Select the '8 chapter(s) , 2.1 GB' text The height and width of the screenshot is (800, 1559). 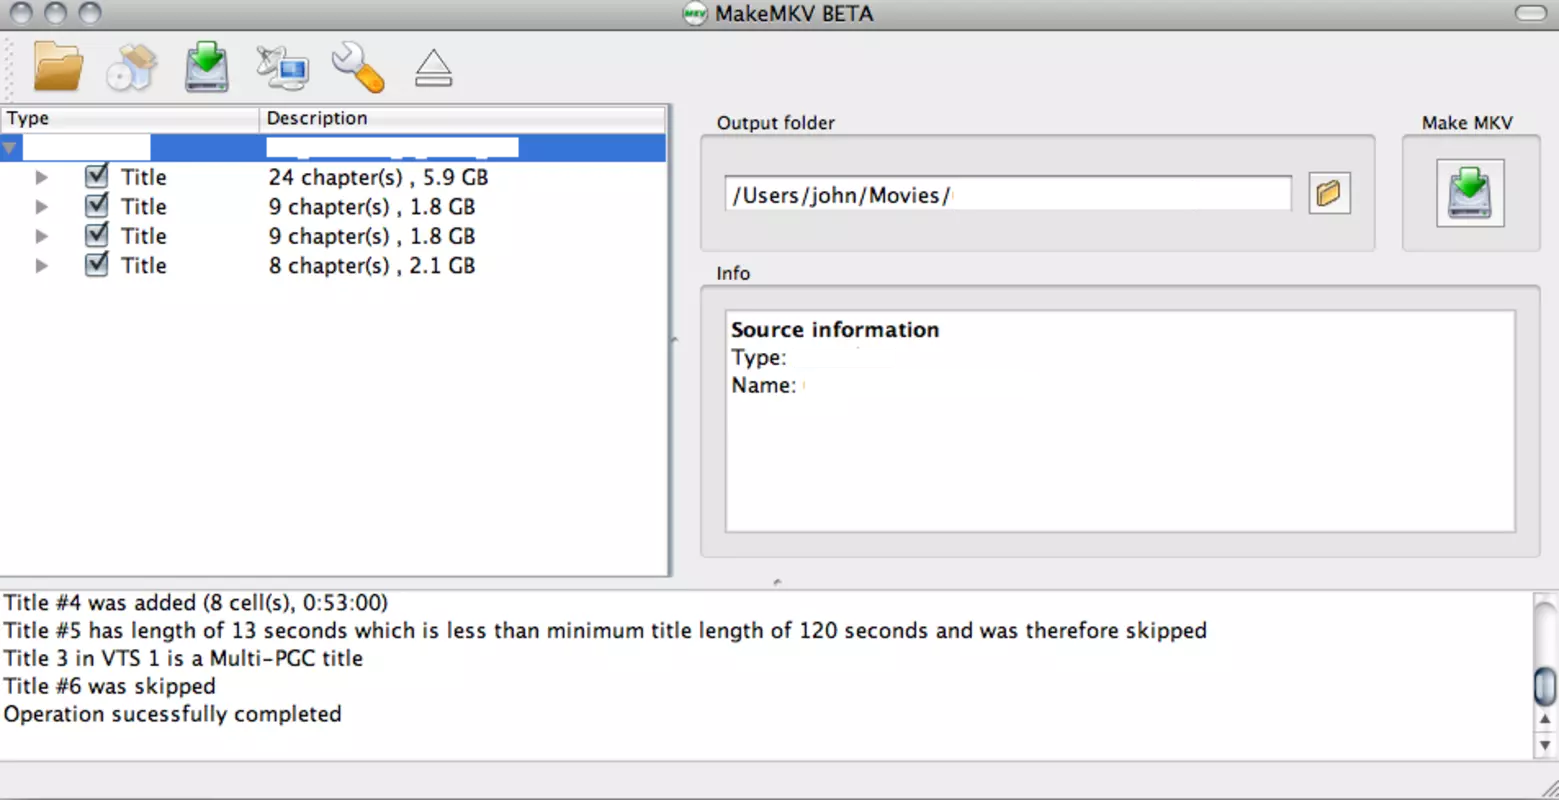tap(371, 266)
